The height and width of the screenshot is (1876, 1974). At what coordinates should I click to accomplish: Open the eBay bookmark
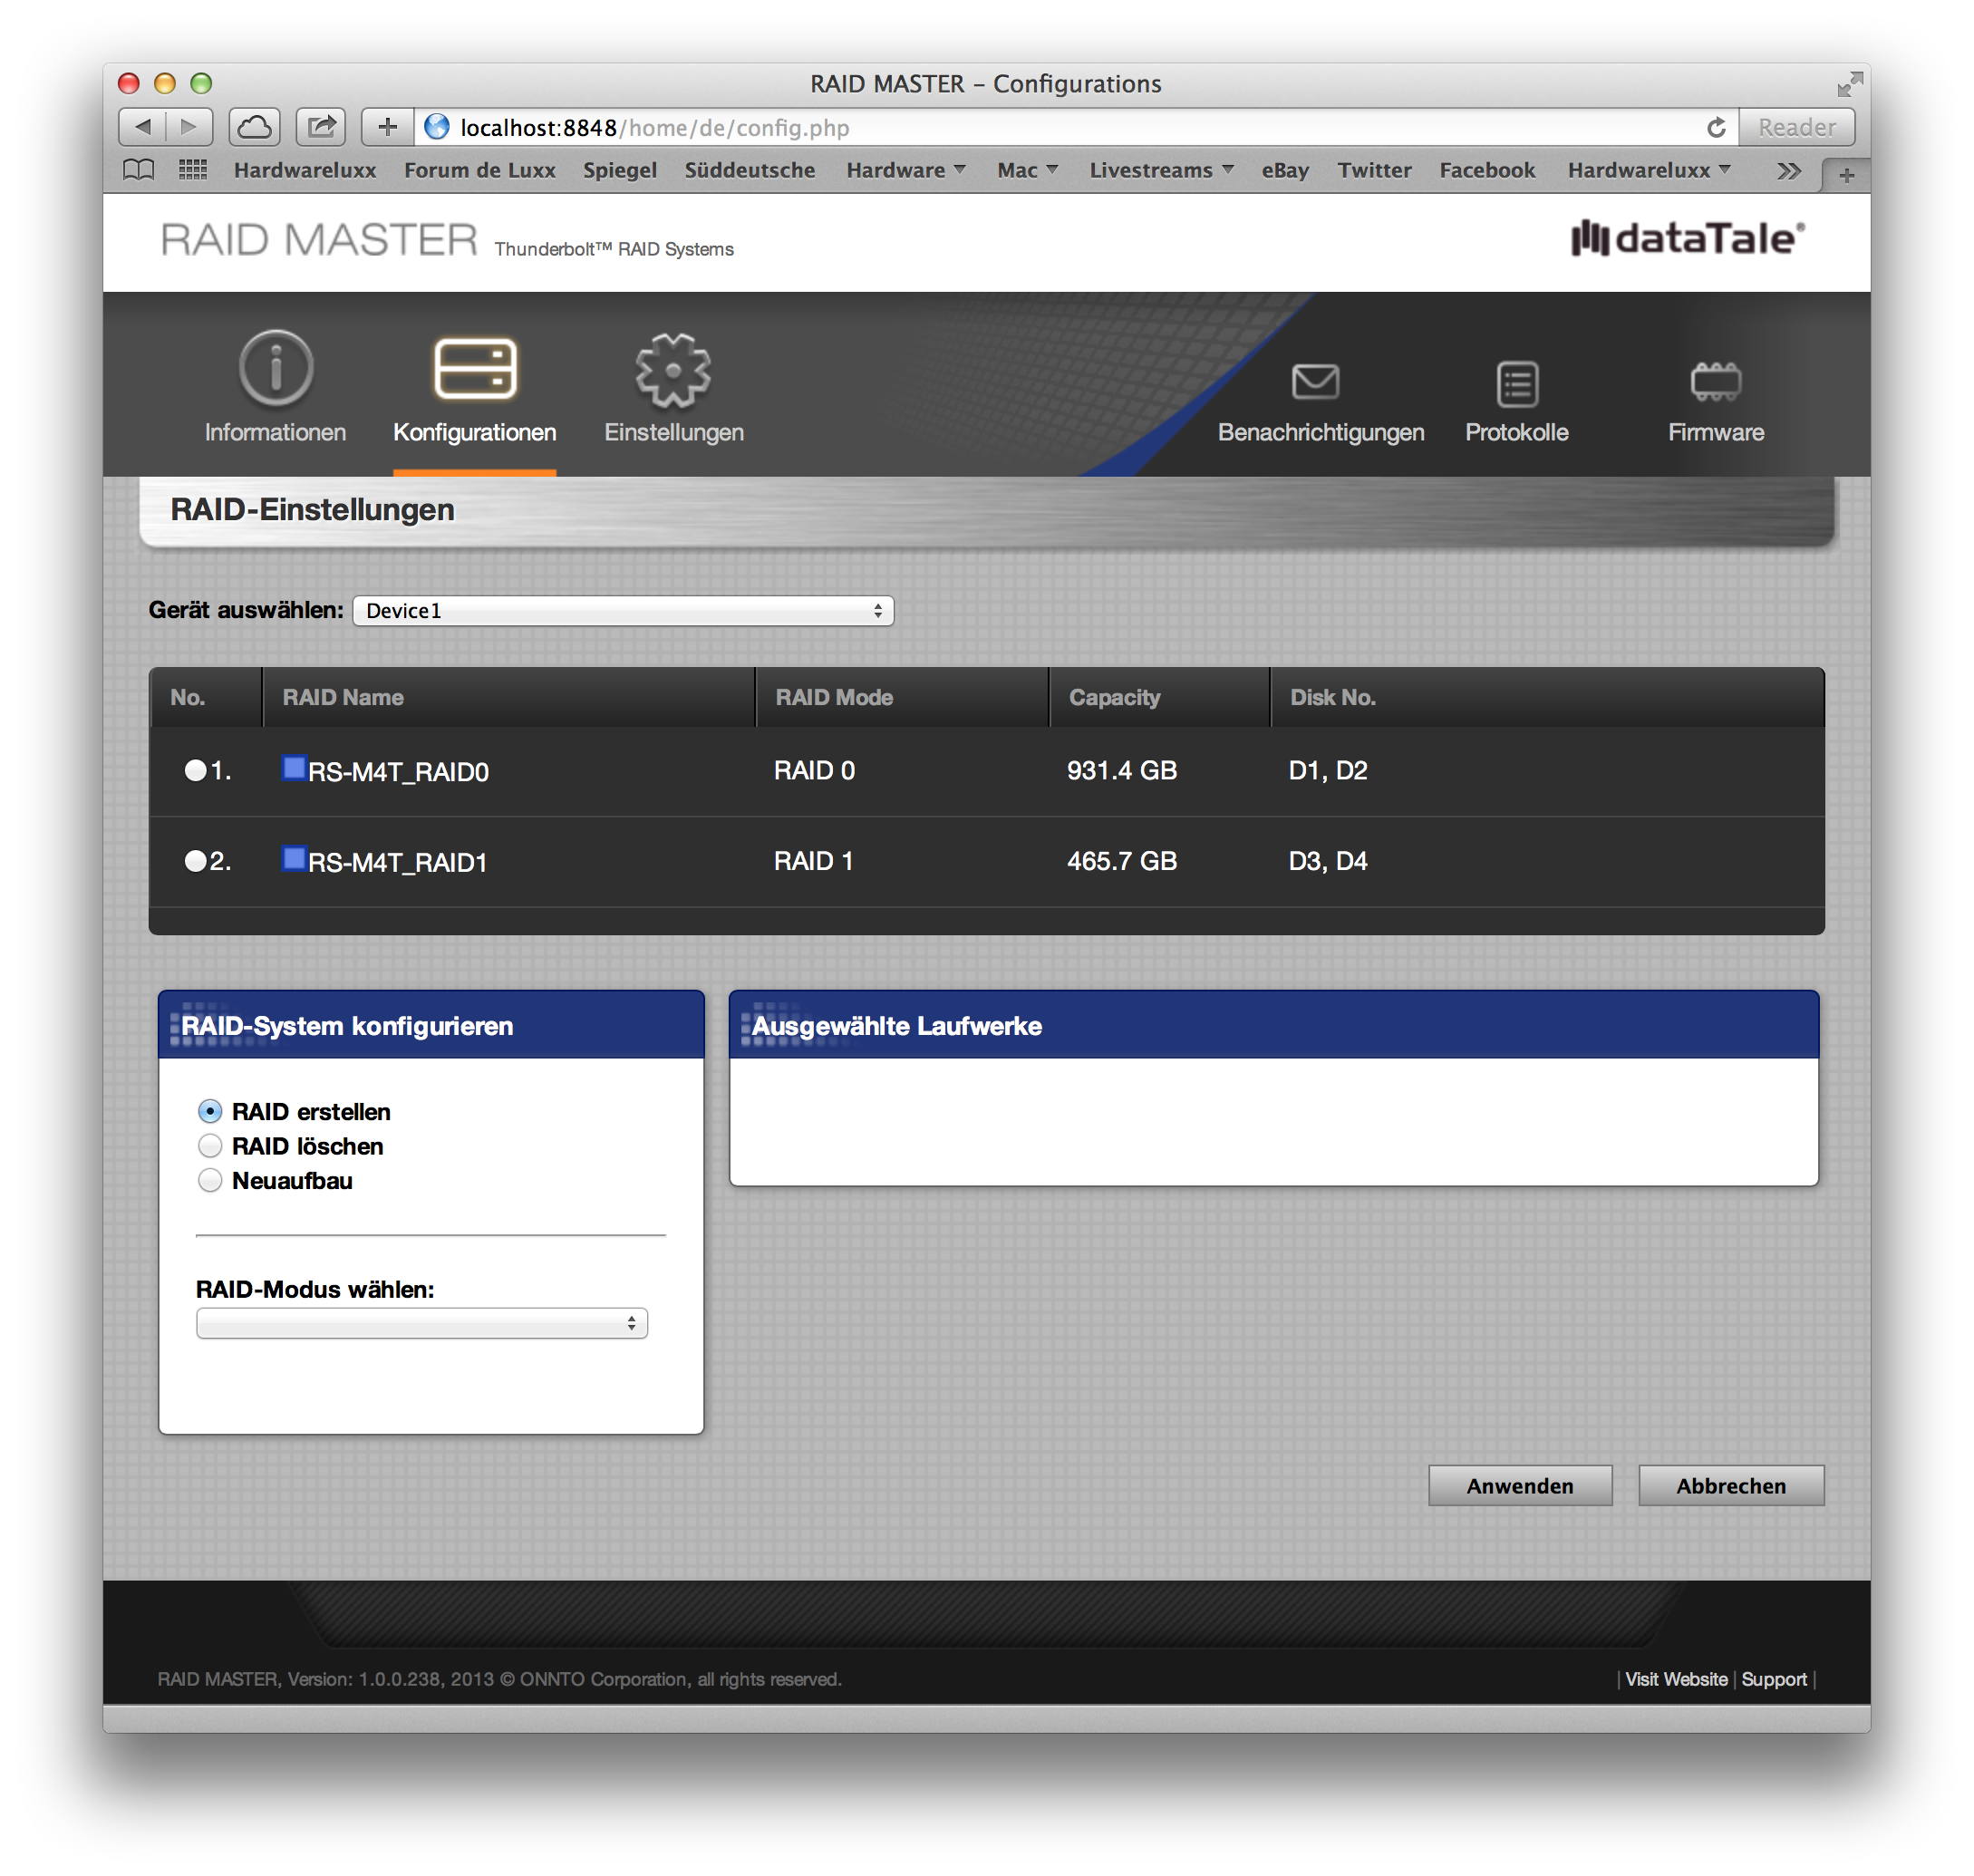(1285, 170)
